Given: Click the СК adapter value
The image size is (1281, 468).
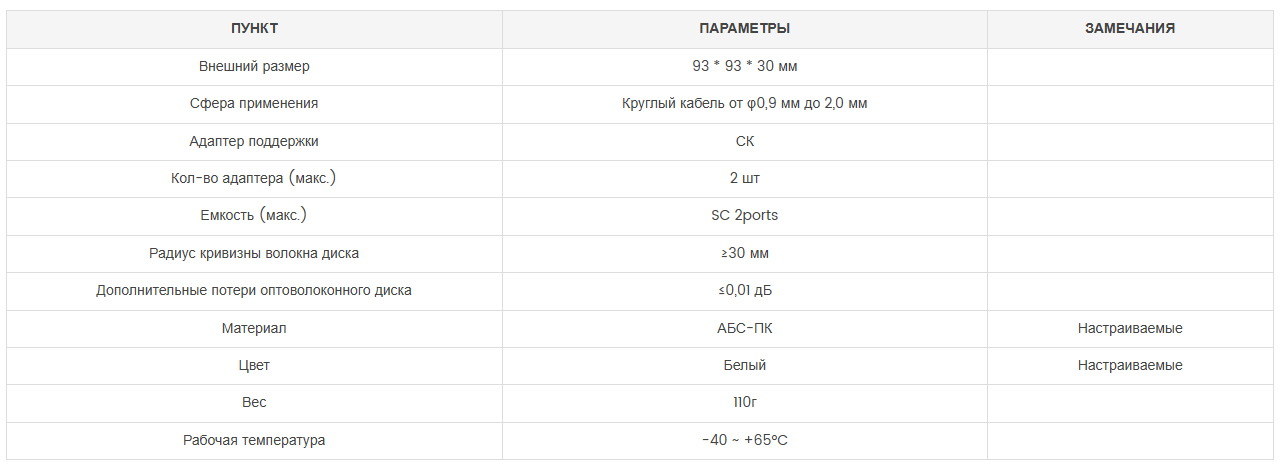Looking at the screenshot, I should [x=744, y=141].
